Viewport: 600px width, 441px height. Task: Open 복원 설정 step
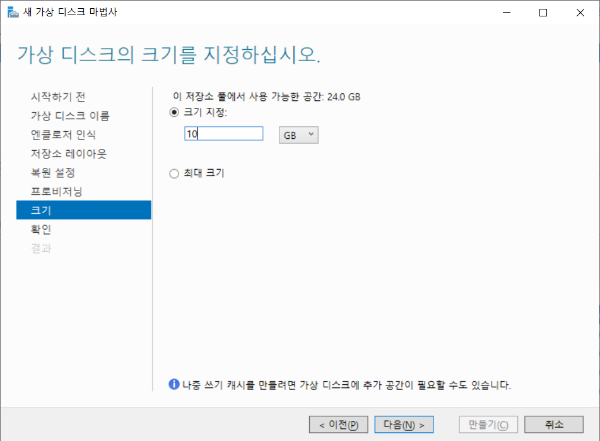pos(53,173)
